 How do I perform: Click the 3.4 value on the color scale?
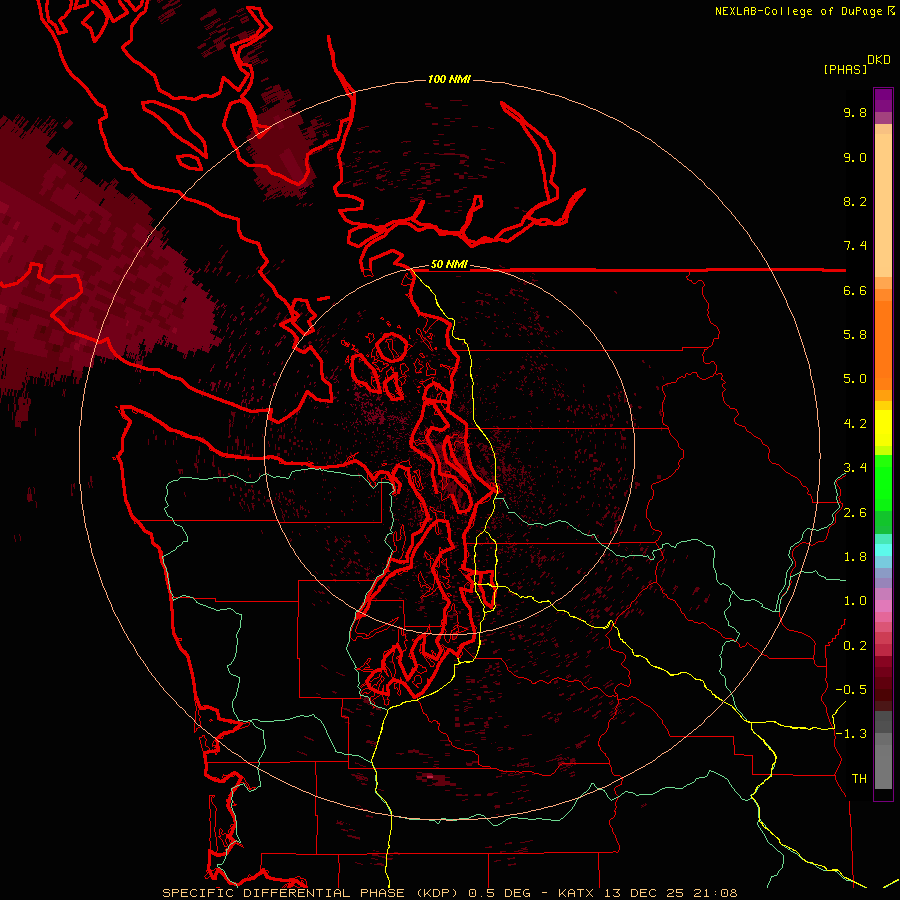(x=855, y=468)
